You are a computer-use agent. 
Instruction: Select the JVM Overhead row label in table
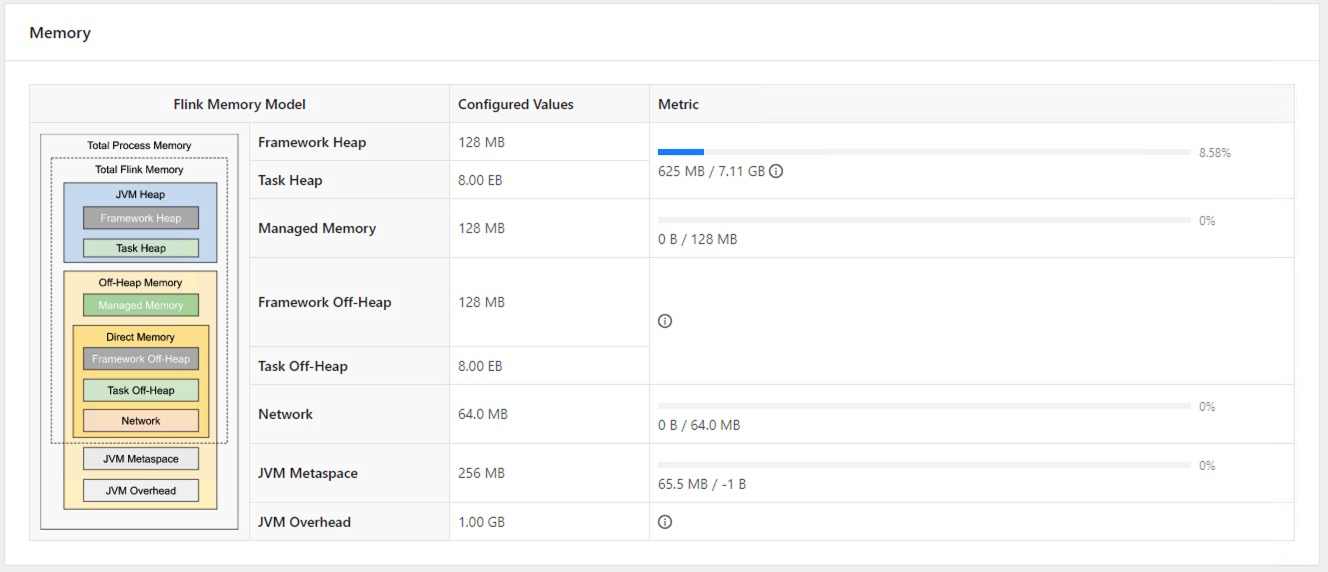(304, 522)
